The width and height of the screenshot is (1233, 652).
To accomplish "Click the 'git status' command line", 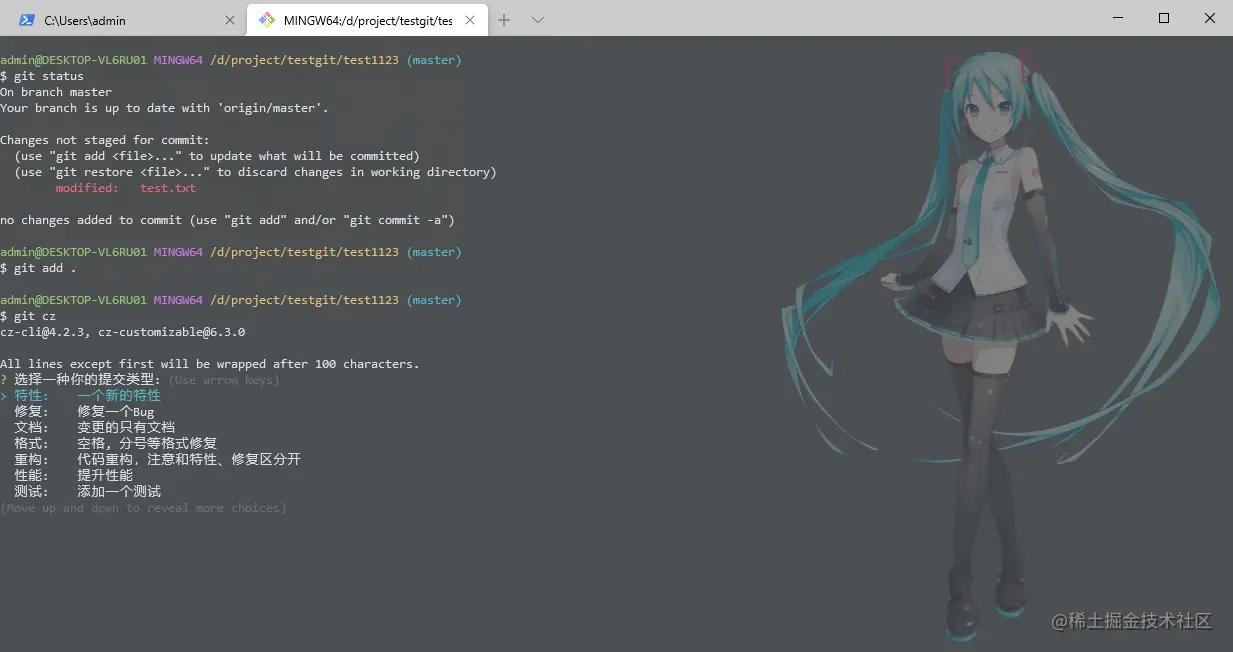I will [x=42, y=76].
